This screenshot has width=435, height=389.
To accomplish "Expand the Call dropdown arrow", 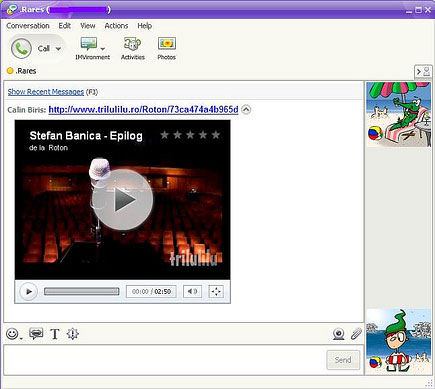I will tap(58, 49).
